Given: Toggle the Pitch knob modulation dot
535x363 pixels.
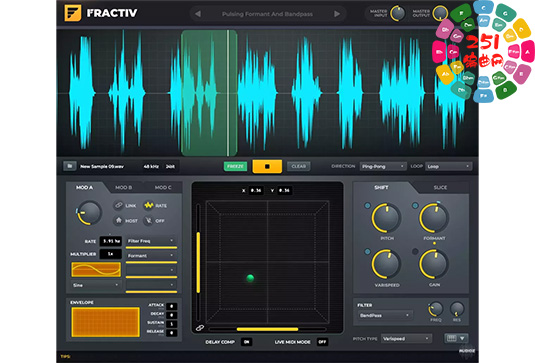Looking at the screenshot, I should point(367,205).
